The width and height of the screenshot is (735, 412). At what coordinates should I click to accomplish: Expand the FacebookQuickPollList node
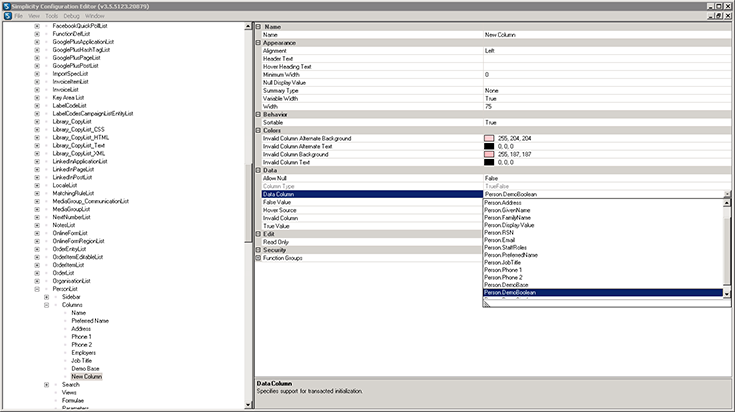[37, 26]
